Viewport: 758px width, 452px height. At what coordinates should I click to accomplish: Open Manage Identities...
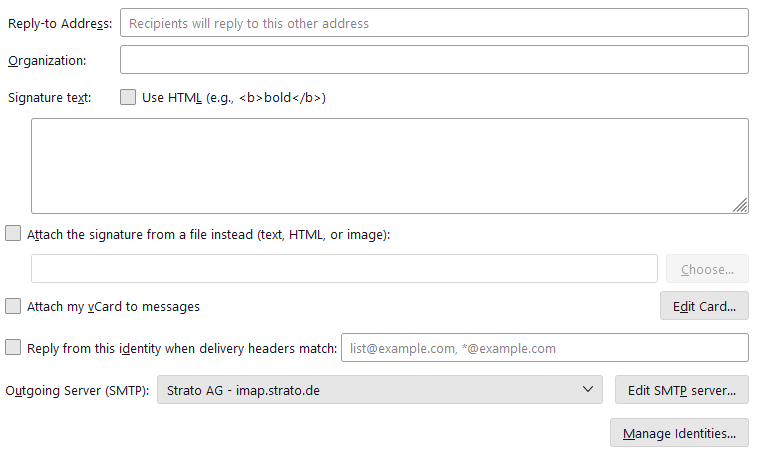tap(679, 434)
